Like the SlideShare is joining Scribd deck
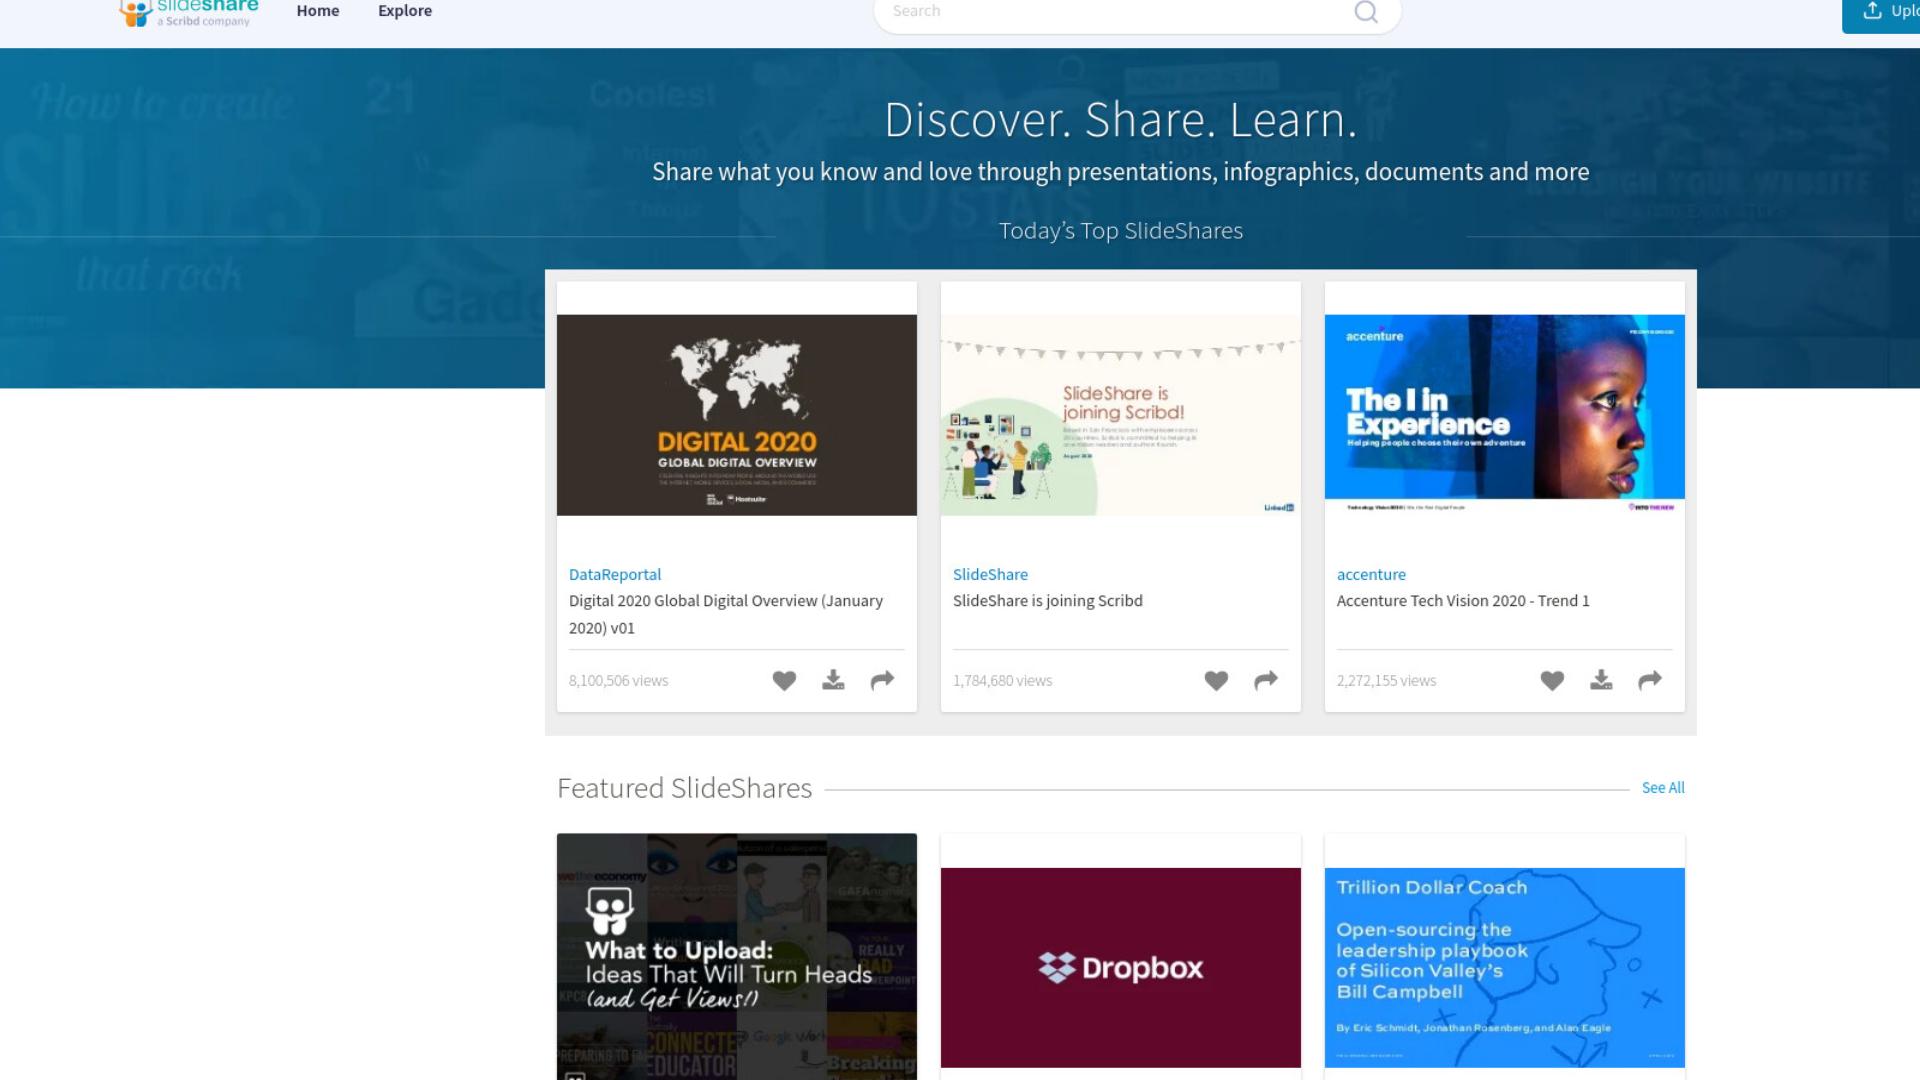The image size is (1920, 1080). [x=1216, y=681]
